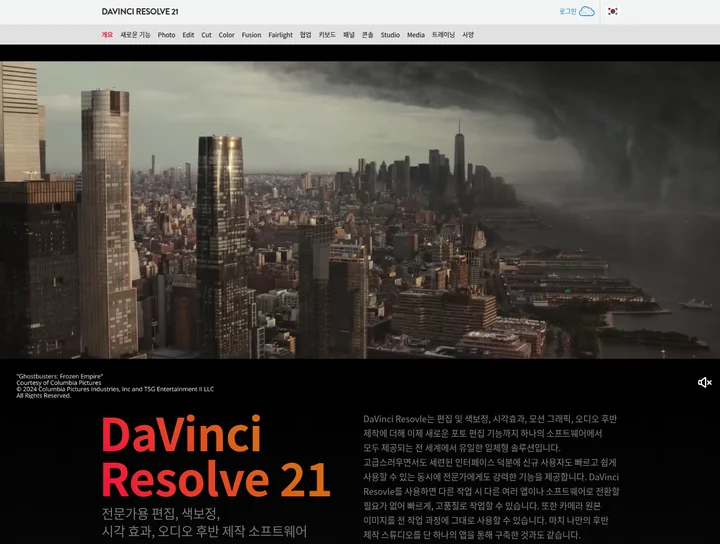The height and width of the screenshot is (544, 720).
Task: Click the large DaVinci Resolve 21 heading
Action: tap(216, 456)
